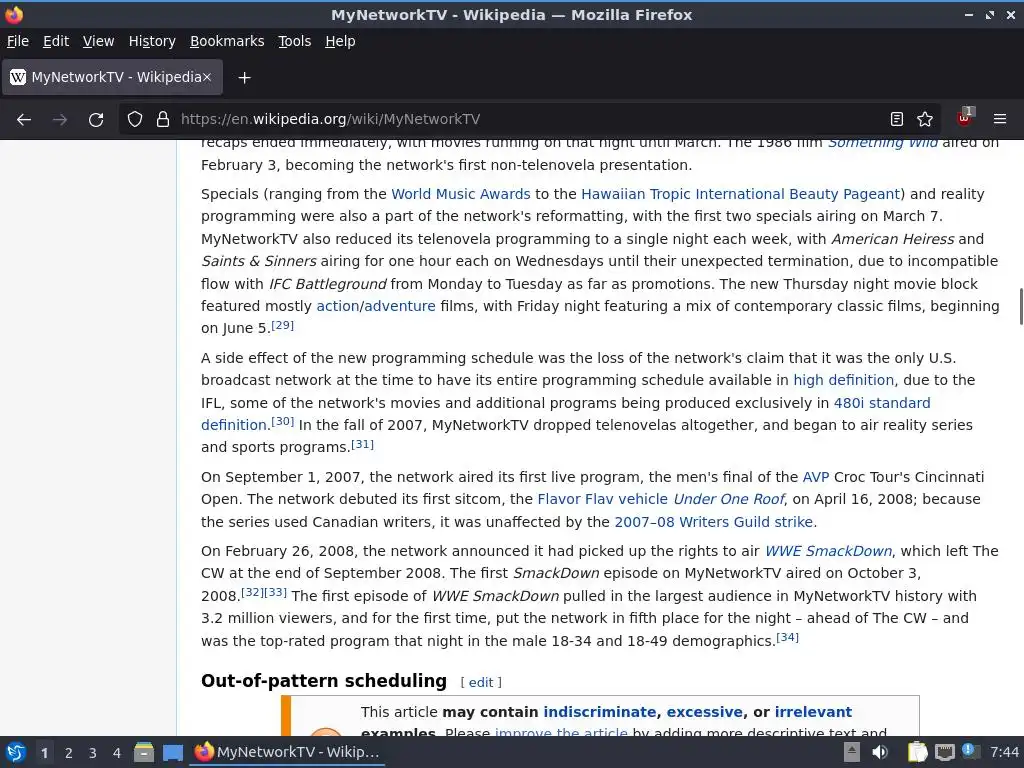The width and height of the screenshot is (1024, 768).
Task: Open 2007–08 Writers Guild strike link
Action: coord(713,522)
